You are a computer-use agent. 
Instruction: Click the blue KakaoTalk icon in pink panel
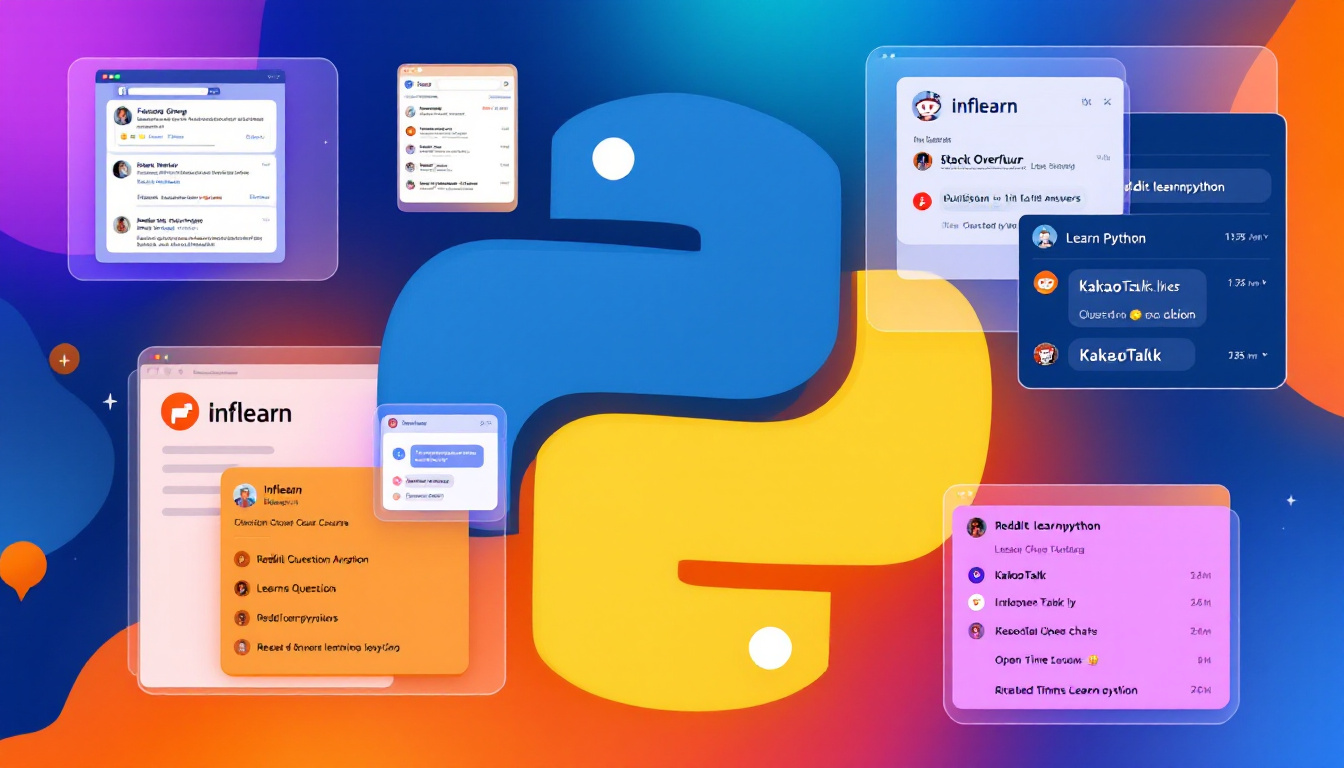[976, 575]
